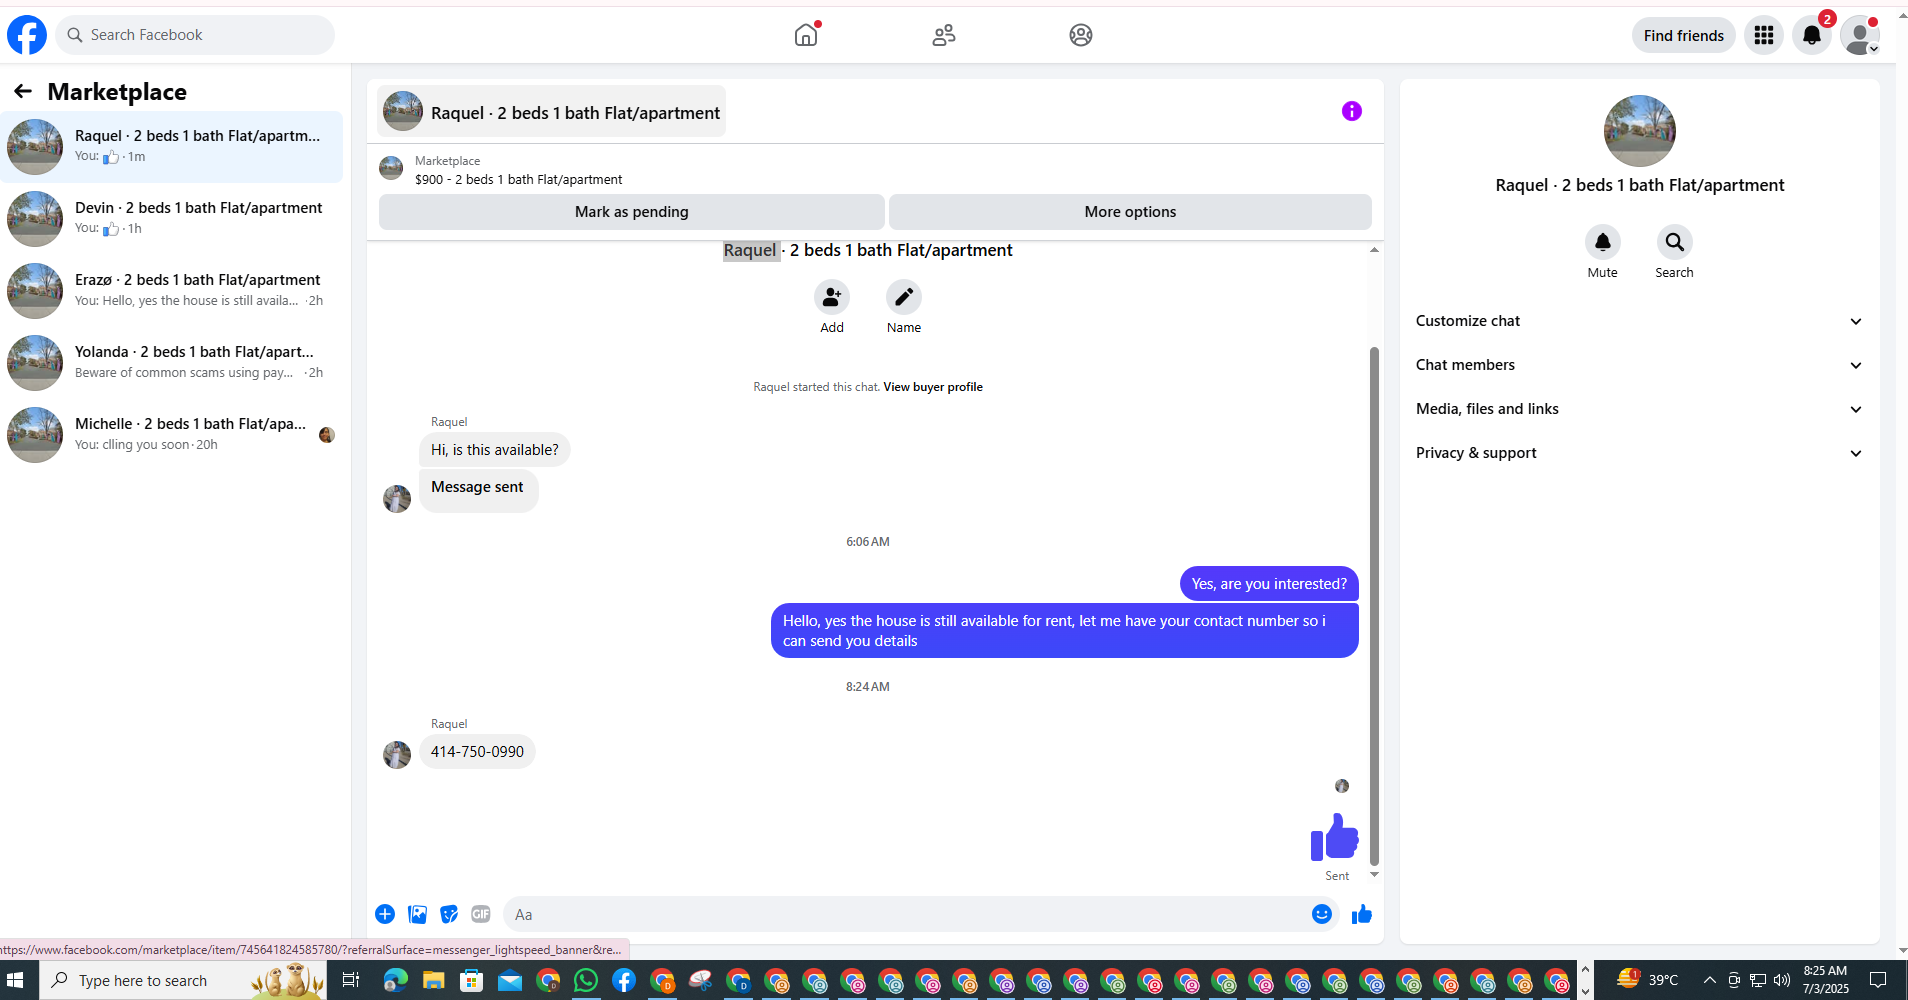Open Windows taskbar search box
Screen dimensions: 1908x1000
point(183,981)
